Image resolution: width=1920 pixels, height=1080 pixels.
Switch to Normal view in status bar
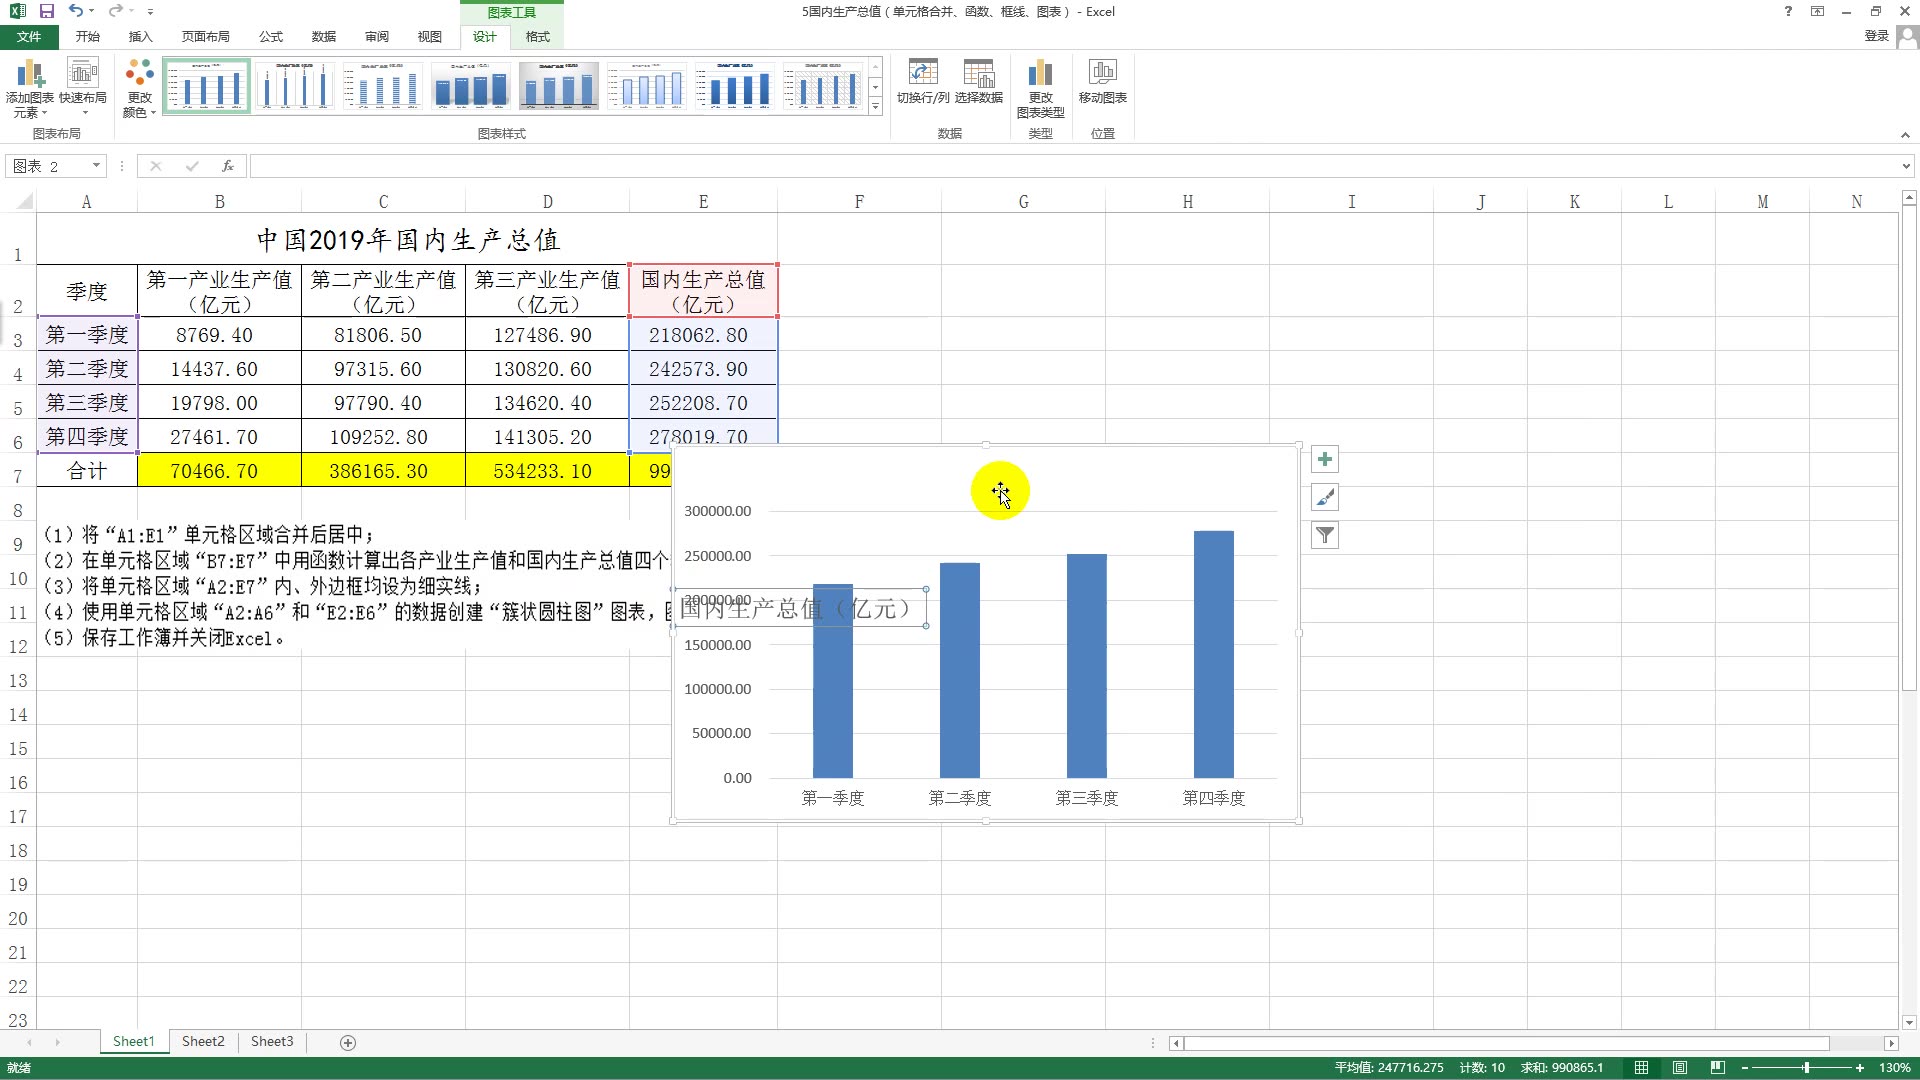[1642, 1068]
